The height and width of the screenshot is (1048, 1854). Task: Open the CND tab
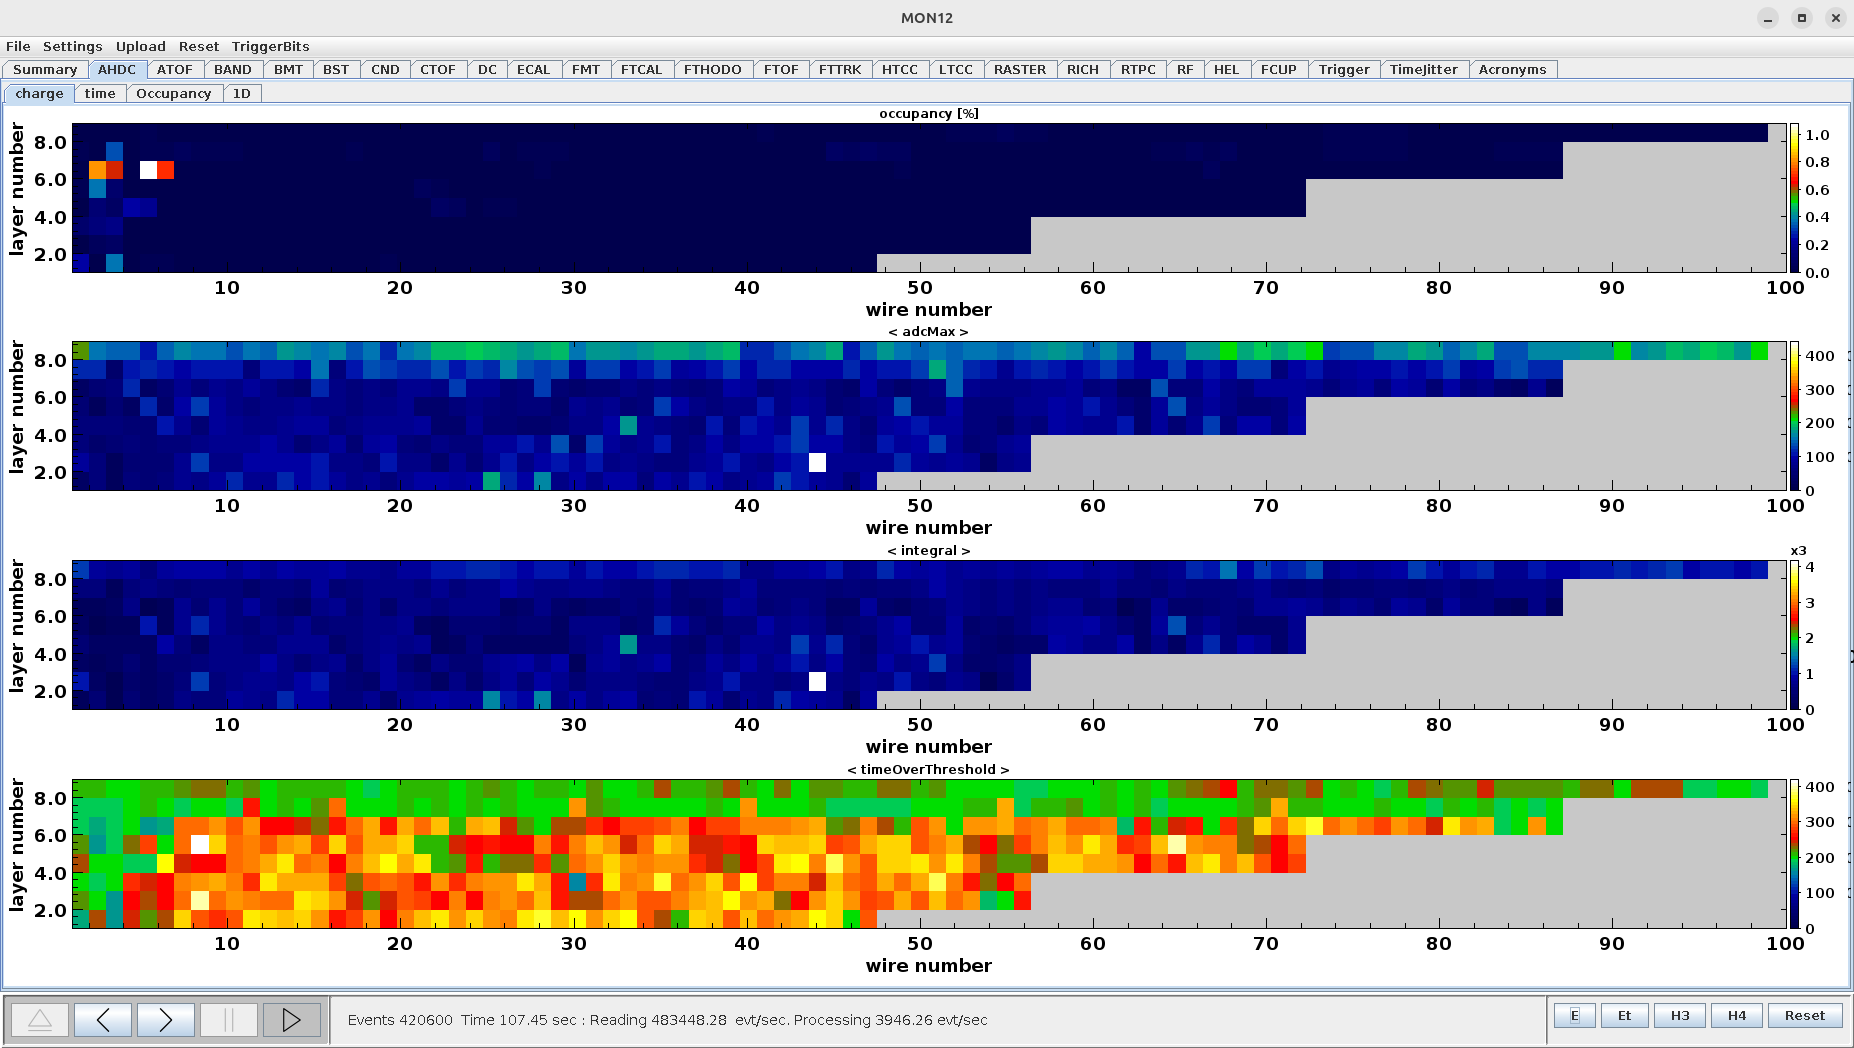385,69
